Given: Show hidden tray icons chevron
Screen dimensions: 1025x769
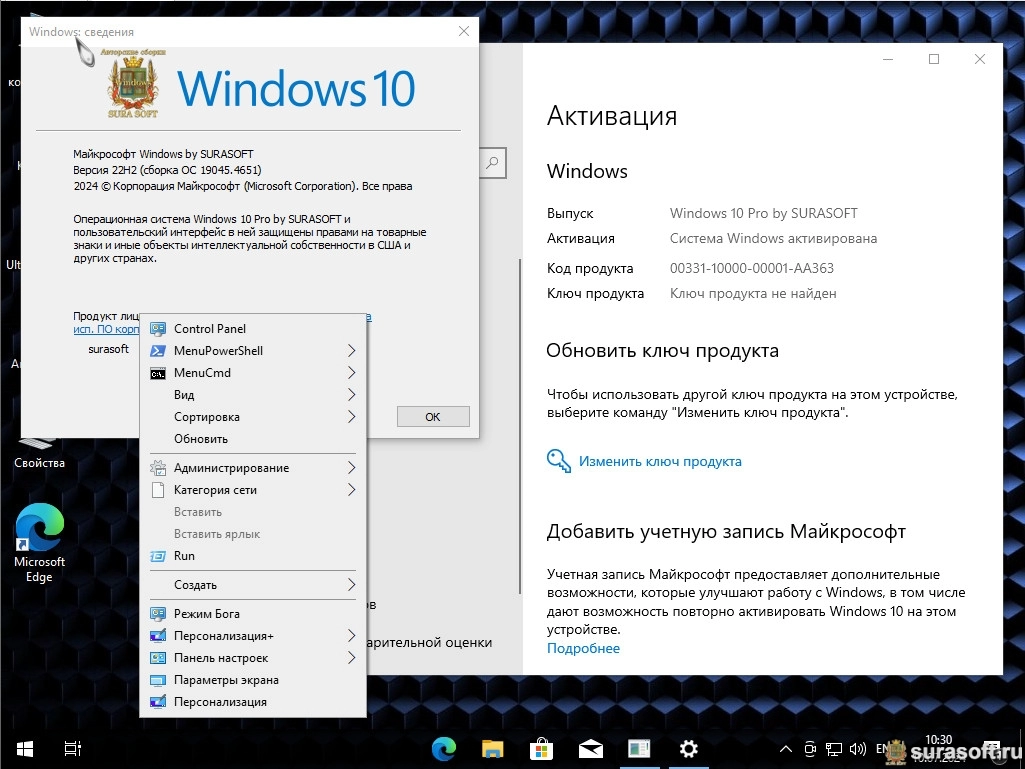Looking at the screenshot, I should click(786, 749).
